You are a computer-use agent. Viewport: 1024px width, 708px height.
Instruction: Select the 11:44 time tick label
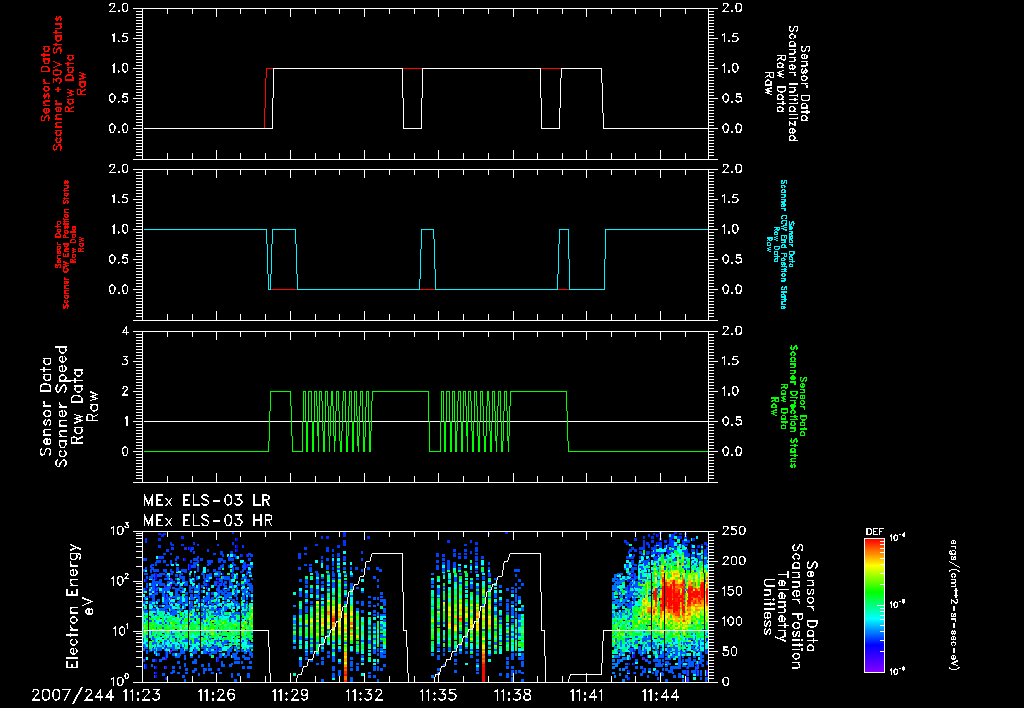pyautogui.click(x=661, y=696)
